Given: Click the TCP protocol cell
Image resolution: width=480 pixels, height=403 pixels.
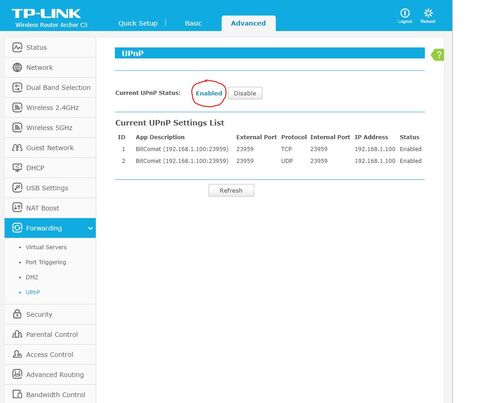Looking at the screenshot, I should coord(286,149).
